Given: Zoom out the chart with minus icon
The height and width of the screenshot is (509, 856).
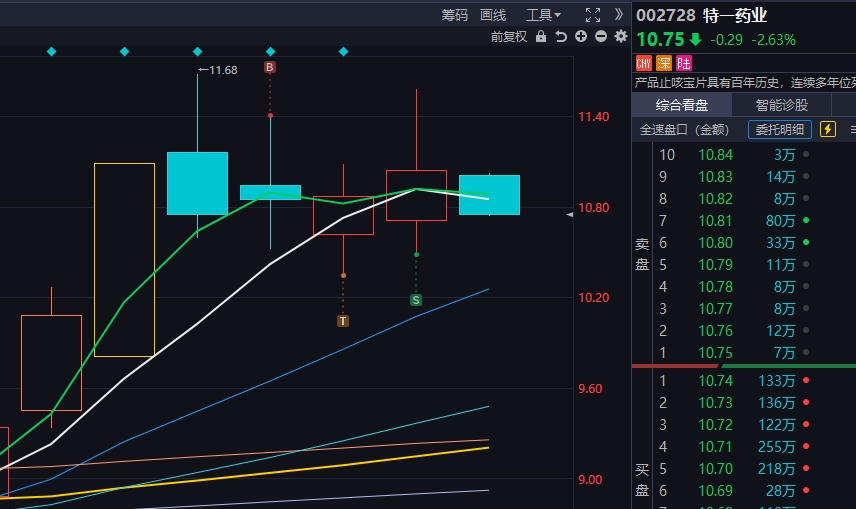Looking at the screenshot, I should [x=601, y=37].
